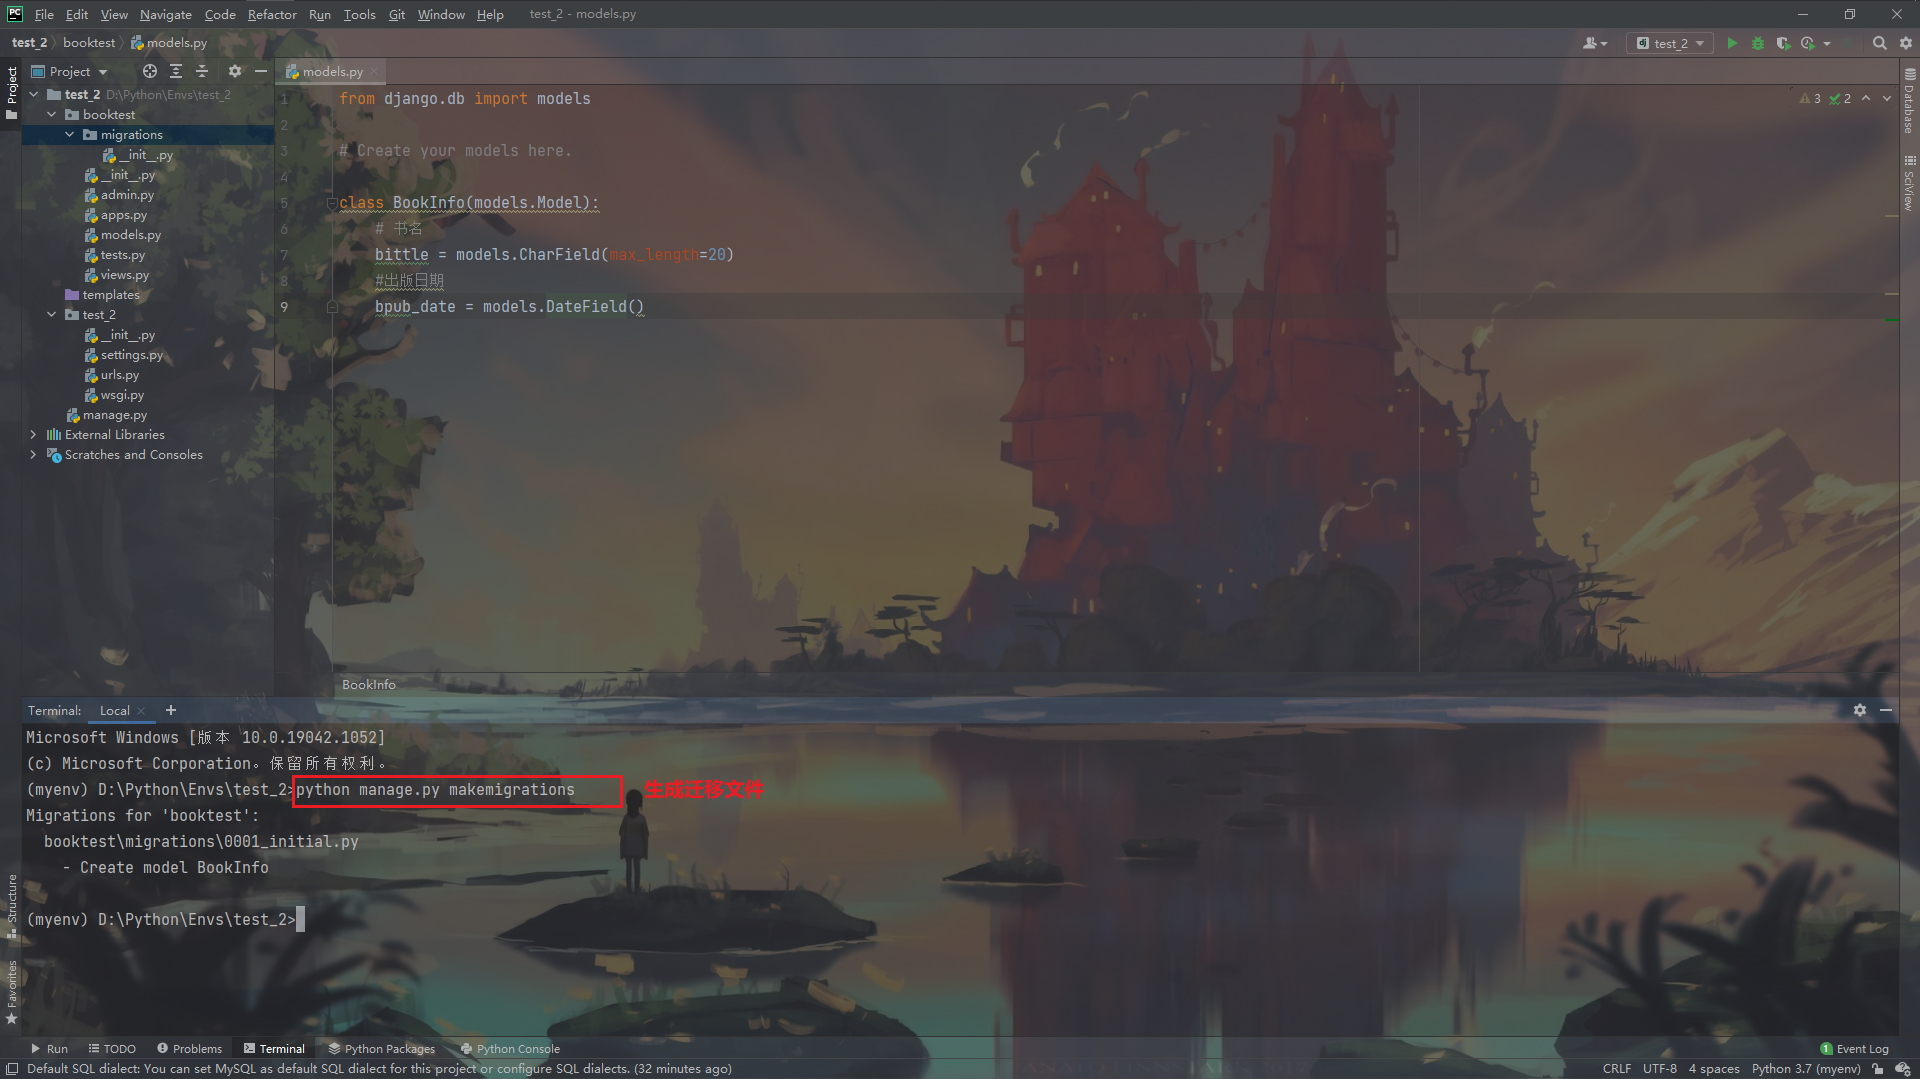
Task: Collapse the inner test_2 package folder
Action: 52,314
